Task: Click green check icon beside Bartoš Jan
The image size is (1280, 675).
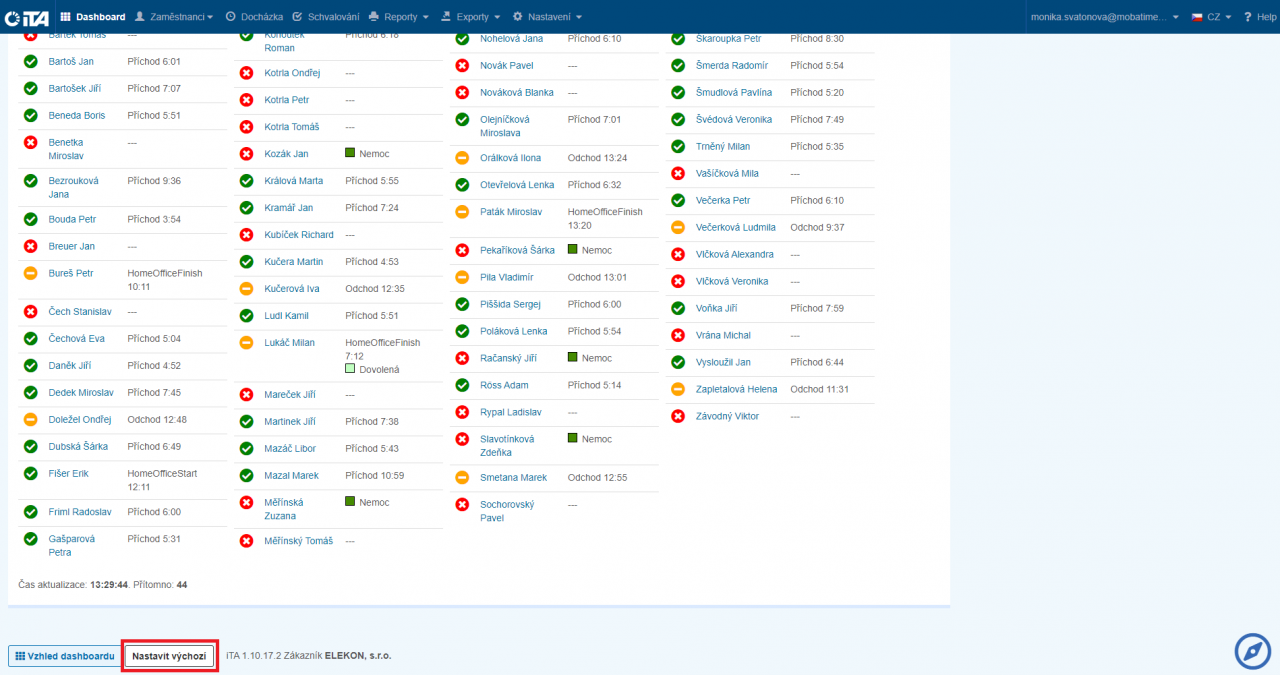Action: click(31, 62)
